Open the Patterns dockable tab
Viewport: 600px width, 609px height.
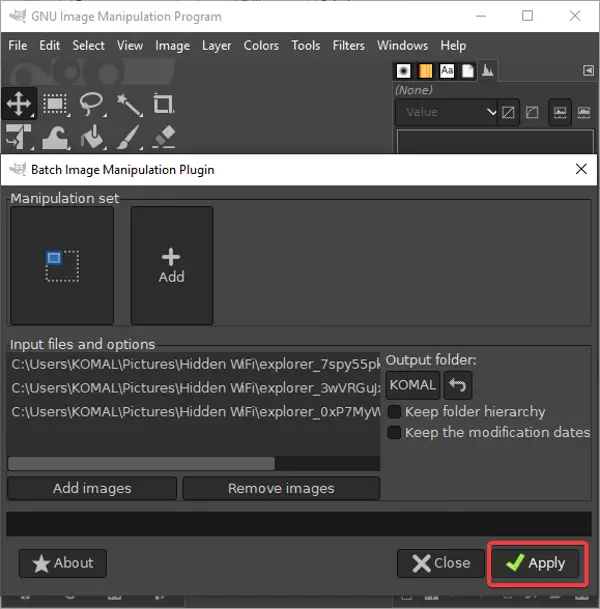(425, 71)
